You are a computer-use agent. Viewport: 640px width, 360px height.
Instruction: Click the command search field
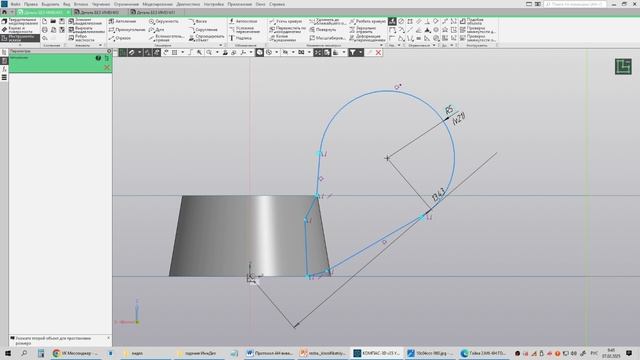(575, 4)
